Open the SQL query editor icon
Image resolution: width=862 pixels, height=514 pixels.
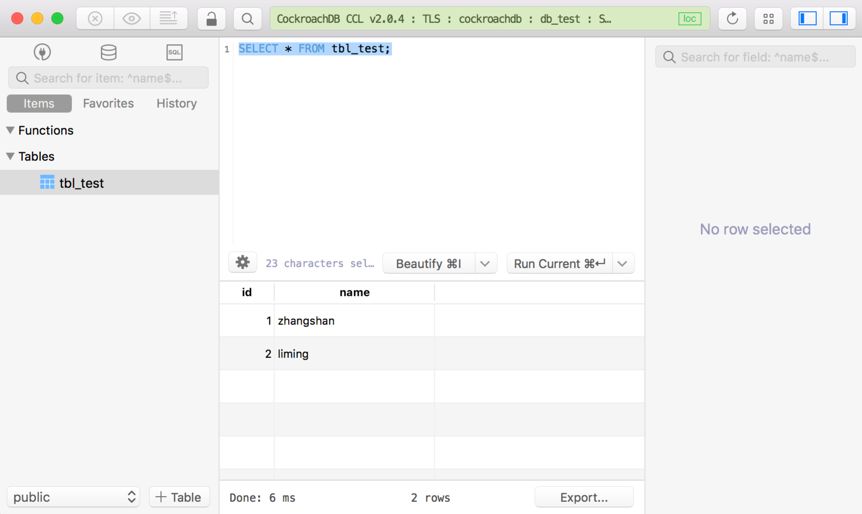click(x=174, y=52)
